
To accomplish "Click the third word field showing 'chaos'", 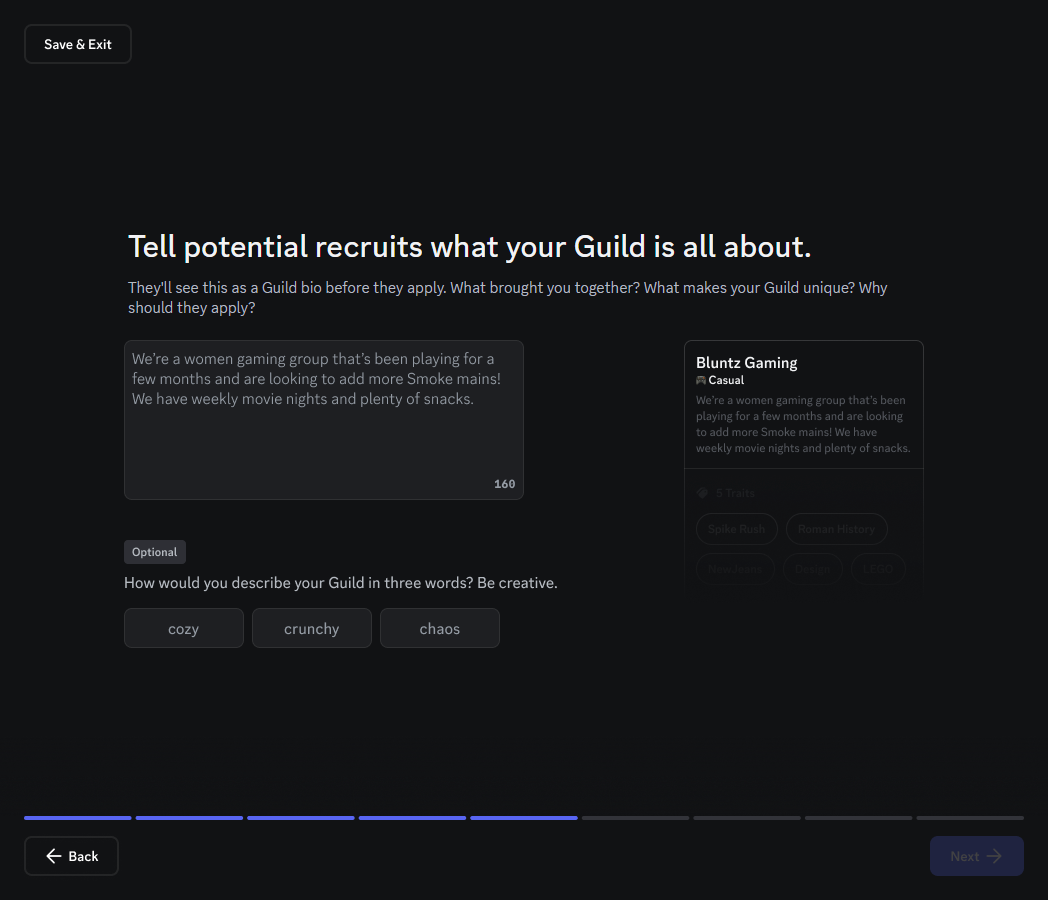I will point(440,628).
